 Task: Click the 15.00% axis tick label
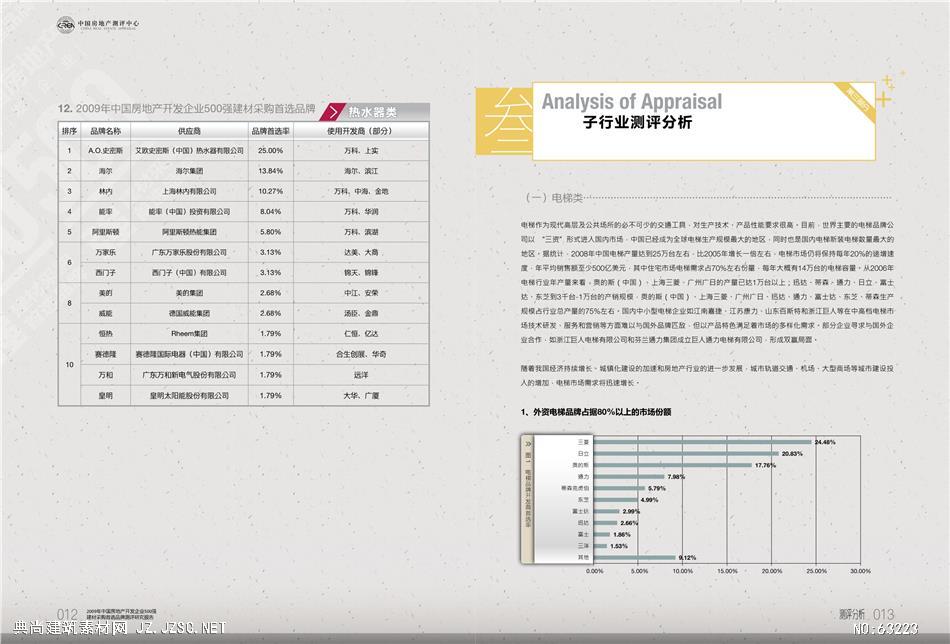727,571
